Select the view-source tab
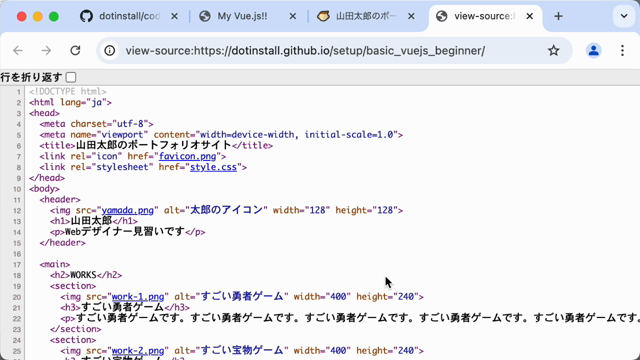 [485, 16]
